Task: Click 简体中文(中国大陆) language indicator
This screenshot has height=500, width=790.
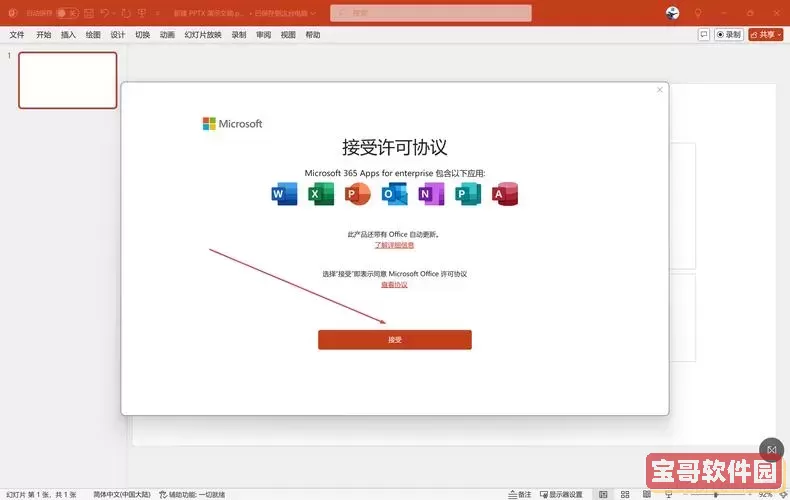Action: (122, 494)
